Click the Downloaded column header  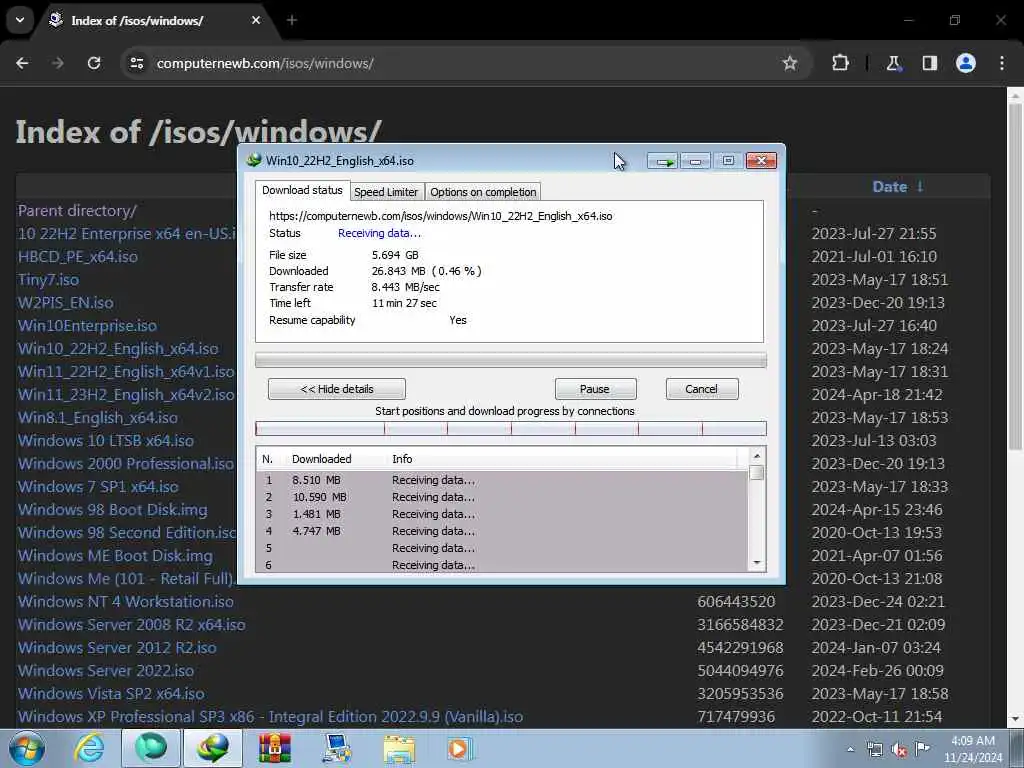[321, 459]
